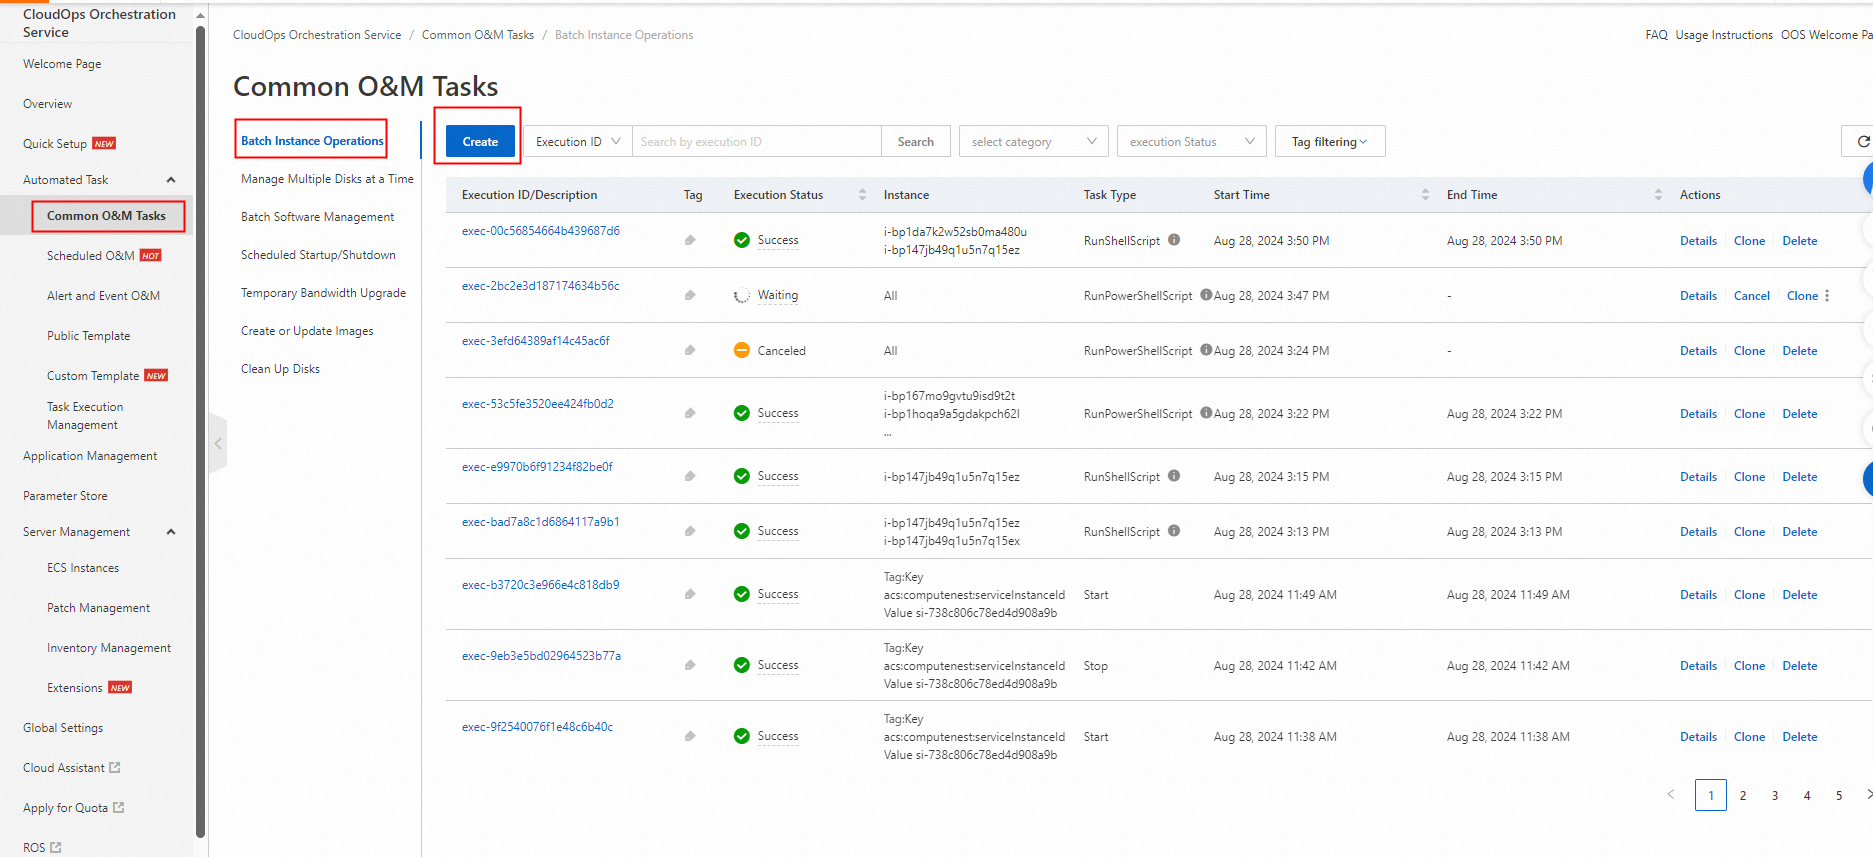Open execution exec-9f2540076f1e48c6b40c
The width and height of the screenshot is (1873, 857).
click(x=537, y=727)
